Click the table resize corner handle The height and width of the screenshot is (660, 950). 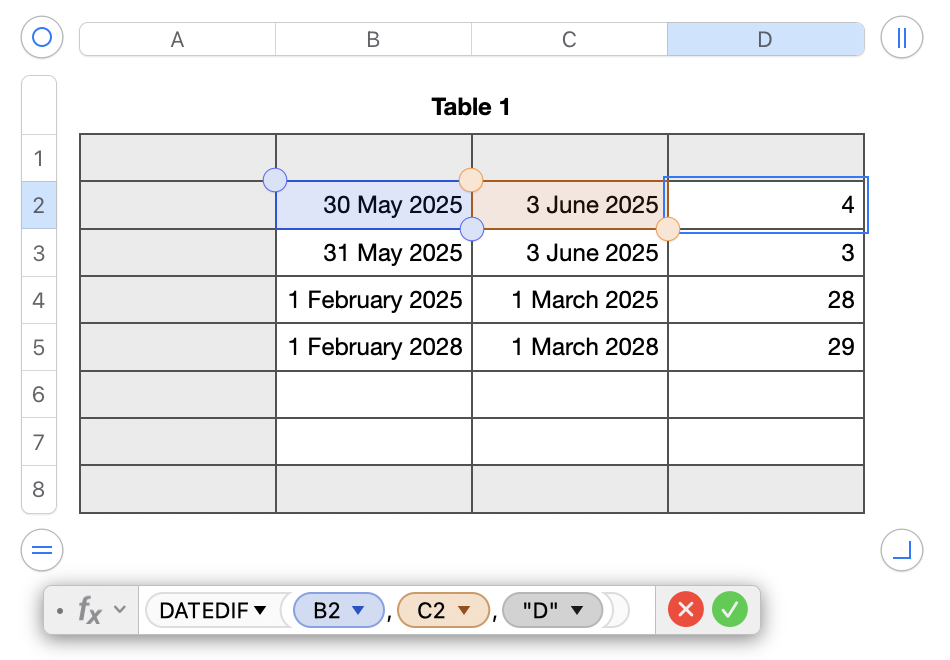pos(901,549)
